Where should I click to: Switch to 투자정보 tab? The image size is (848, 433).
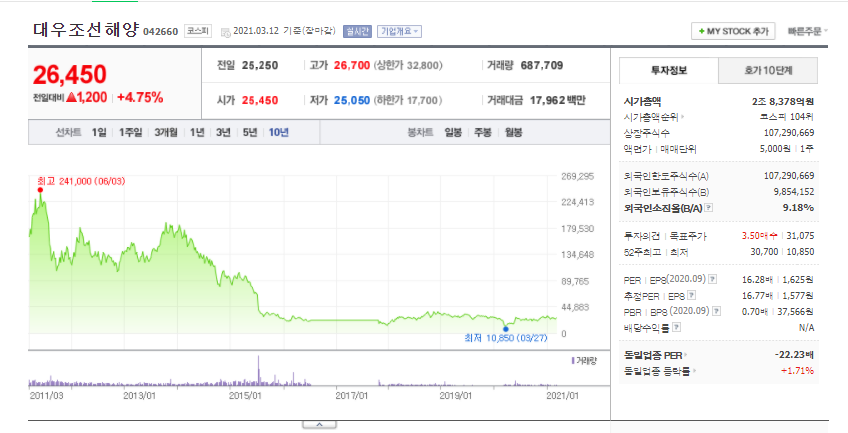pos(669,70)
